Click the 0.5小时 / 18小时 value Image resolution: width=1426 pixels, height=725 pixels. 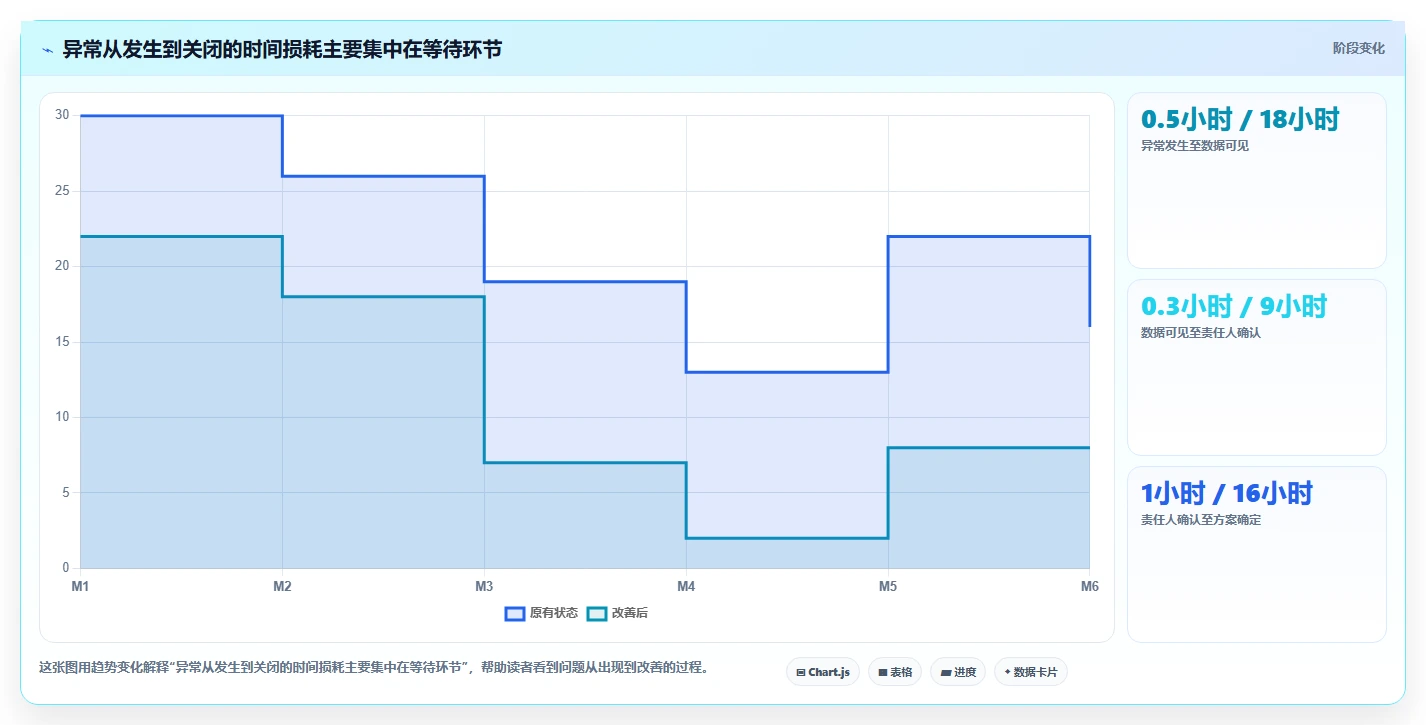(1240, 119)
